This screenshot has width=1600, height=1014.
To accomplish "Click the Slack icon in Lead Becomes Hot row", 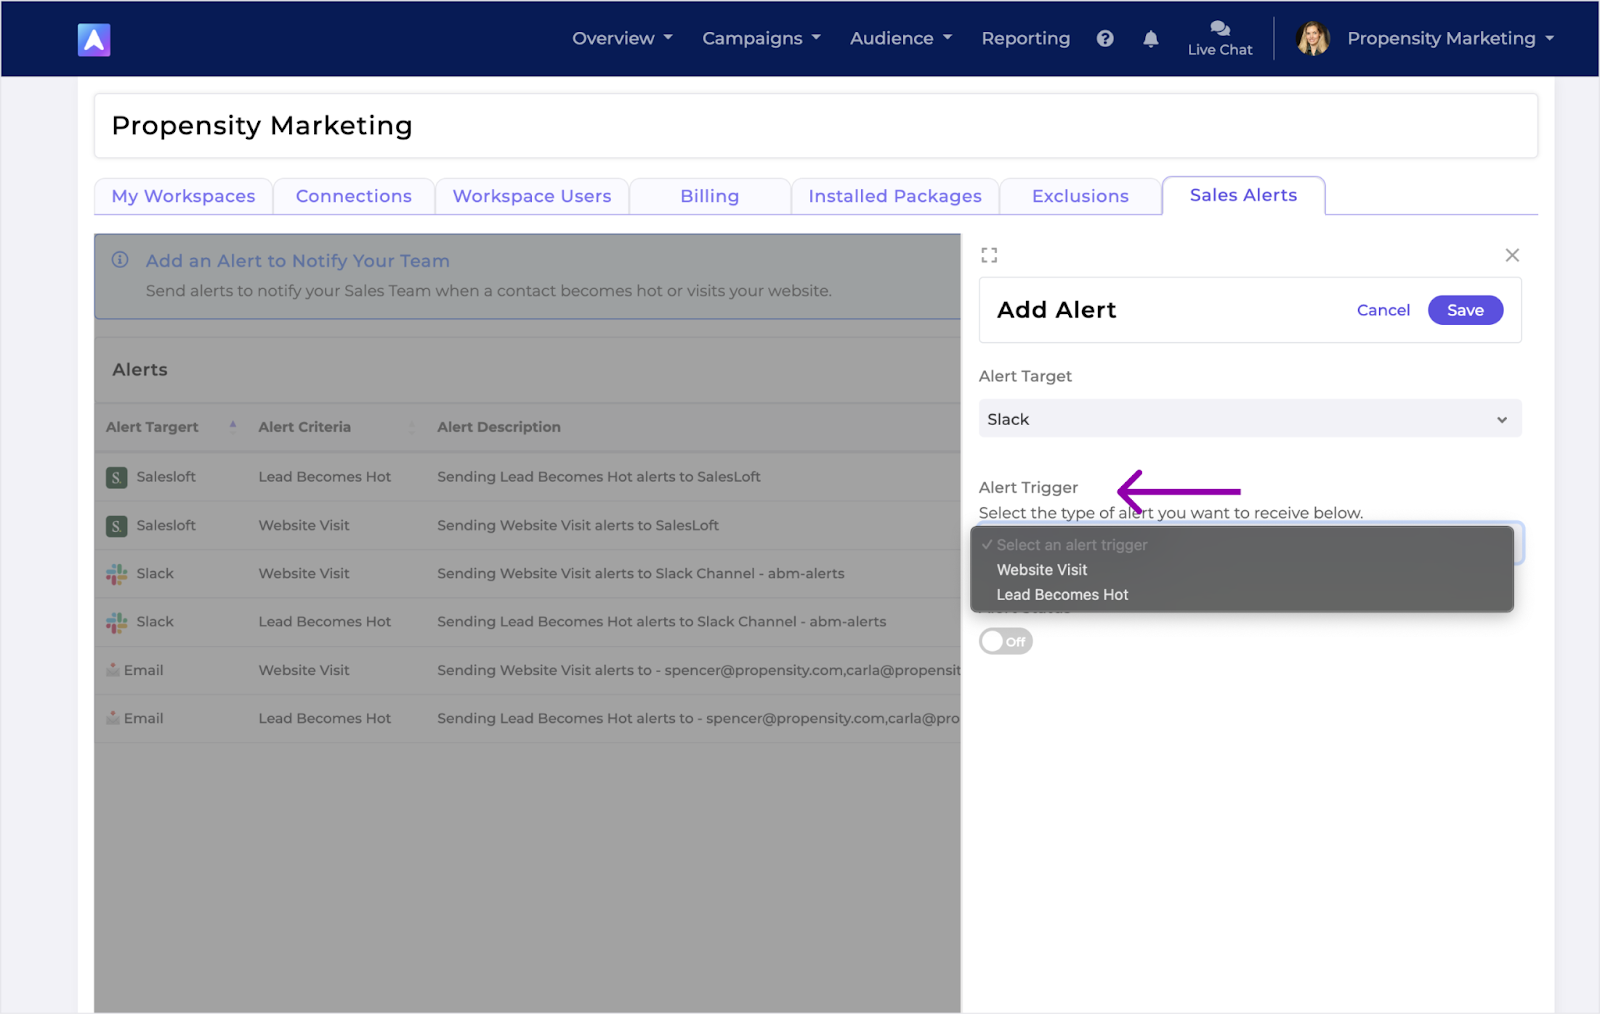I will tap(117, 622).
